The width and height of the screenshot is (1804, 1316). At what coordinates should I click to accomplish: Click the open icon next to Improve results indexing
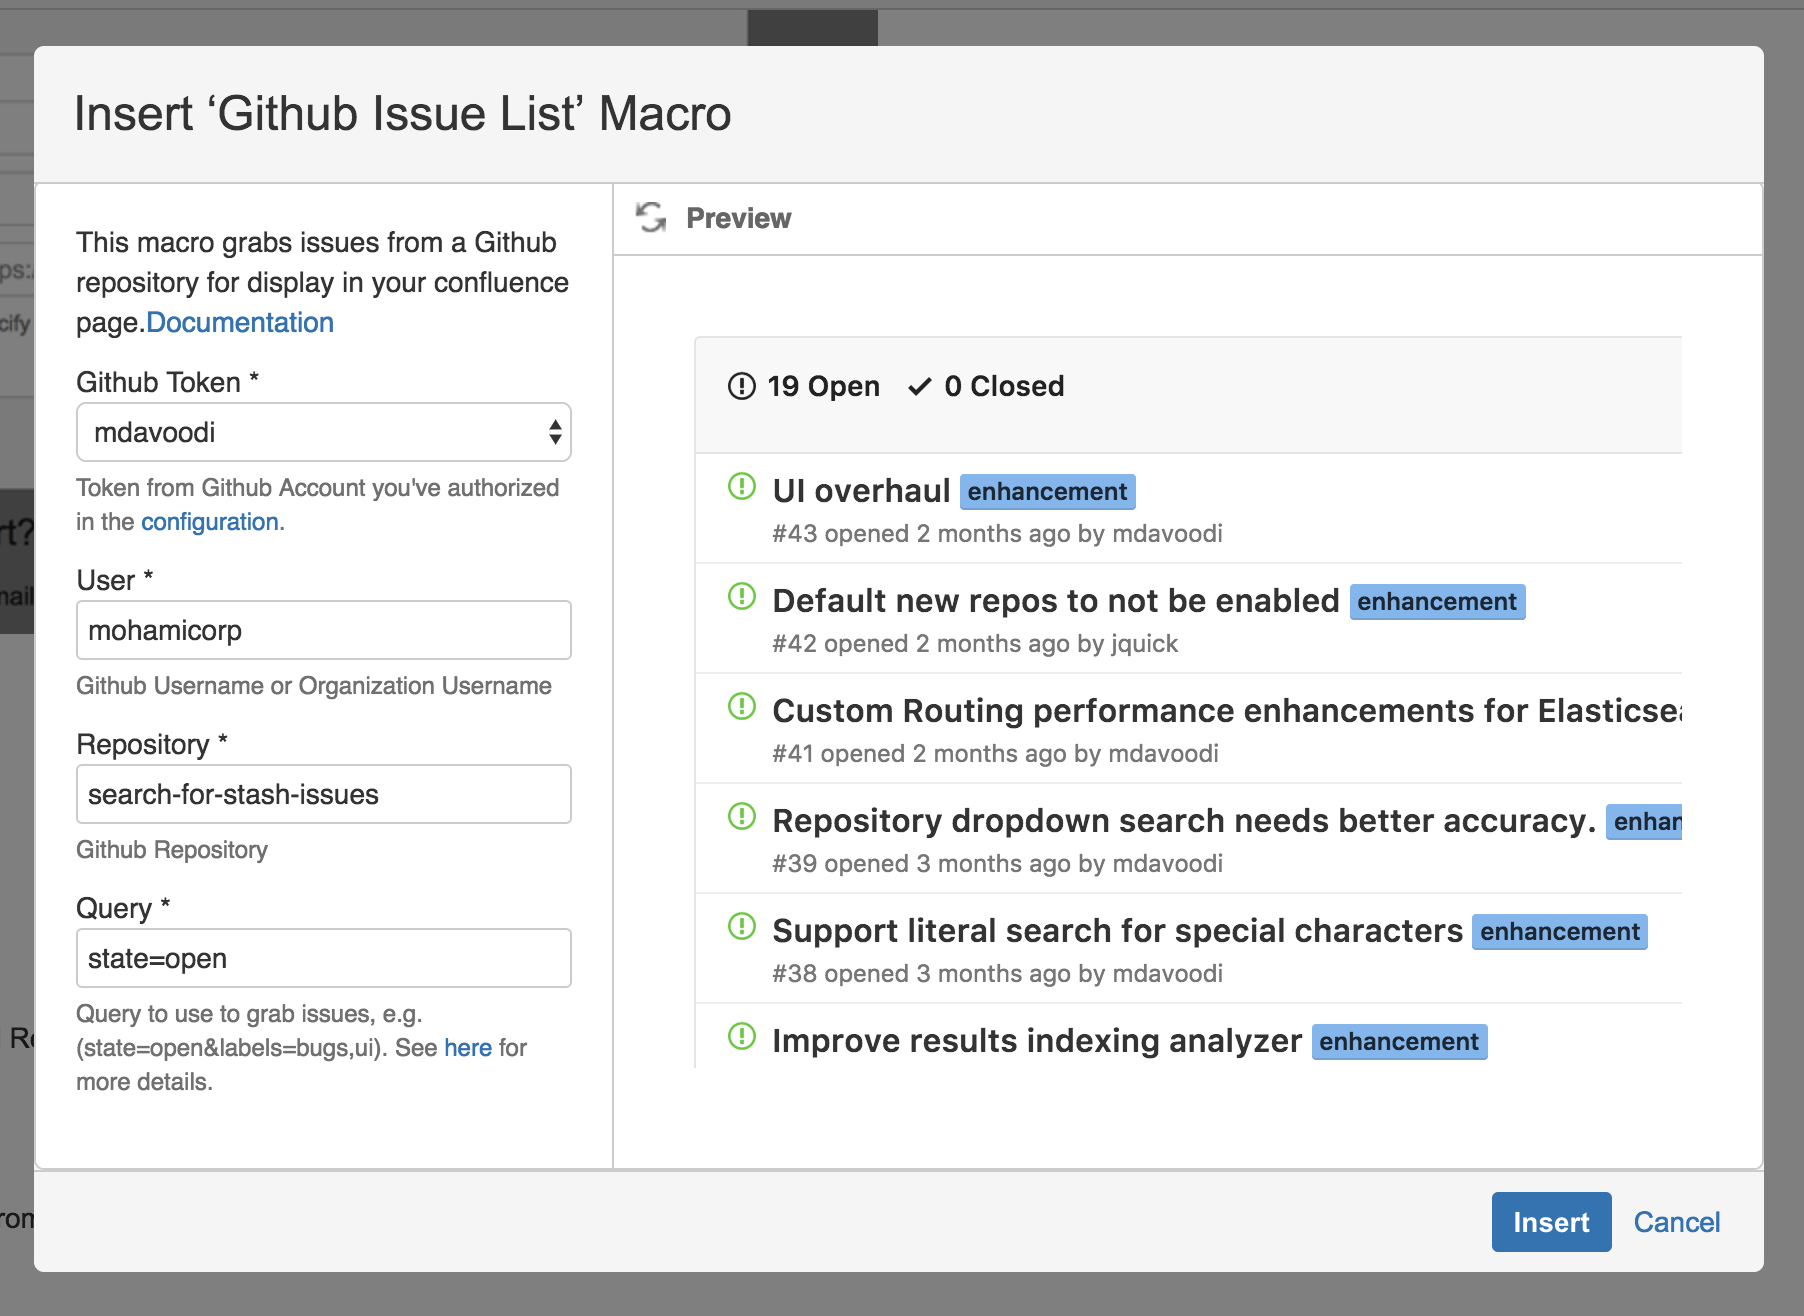coord(742,1037)
